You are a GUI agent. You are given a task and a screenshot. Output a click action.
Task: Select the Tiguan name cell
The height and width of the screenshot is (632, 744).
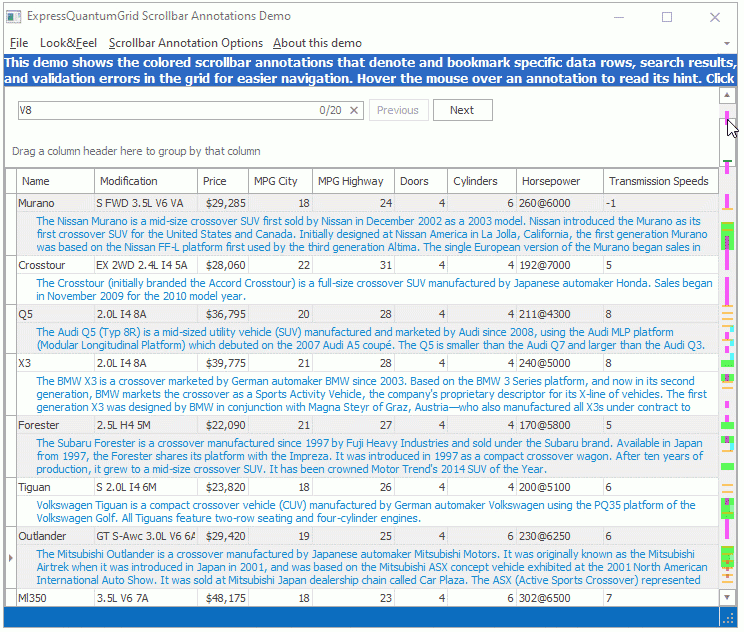pyautogui.click(x=56, y=487)
